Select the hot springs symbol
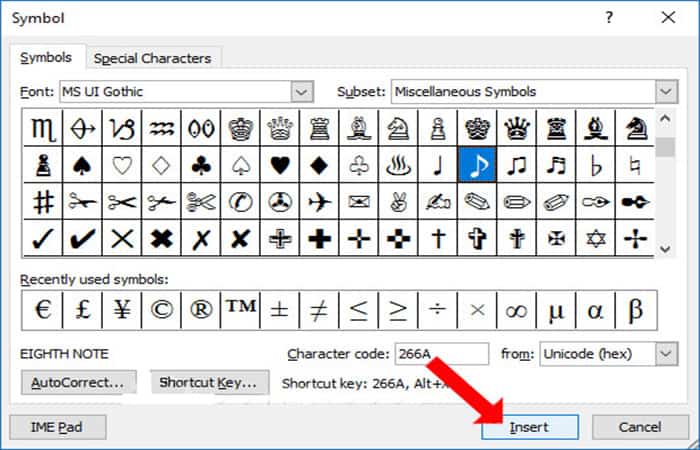 [398, 165]
